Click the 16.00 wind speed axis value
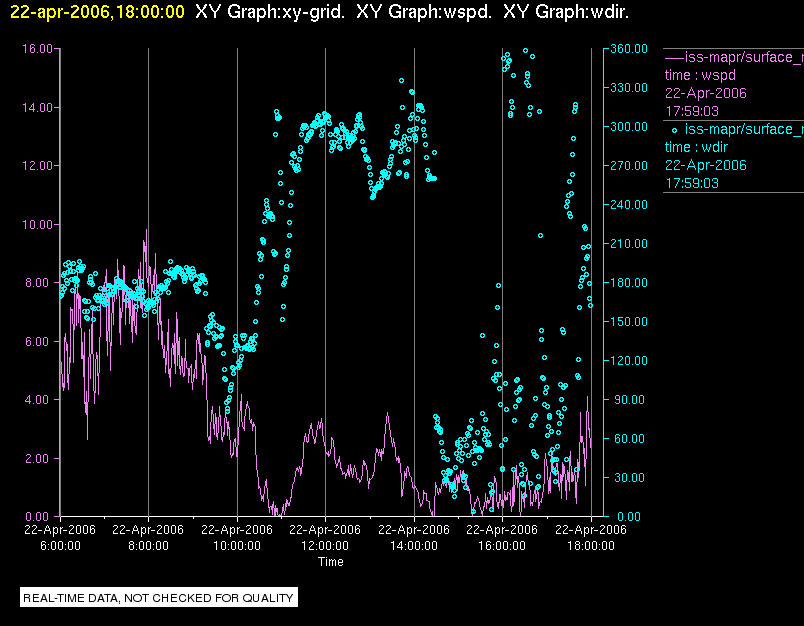 pos(37,49)
